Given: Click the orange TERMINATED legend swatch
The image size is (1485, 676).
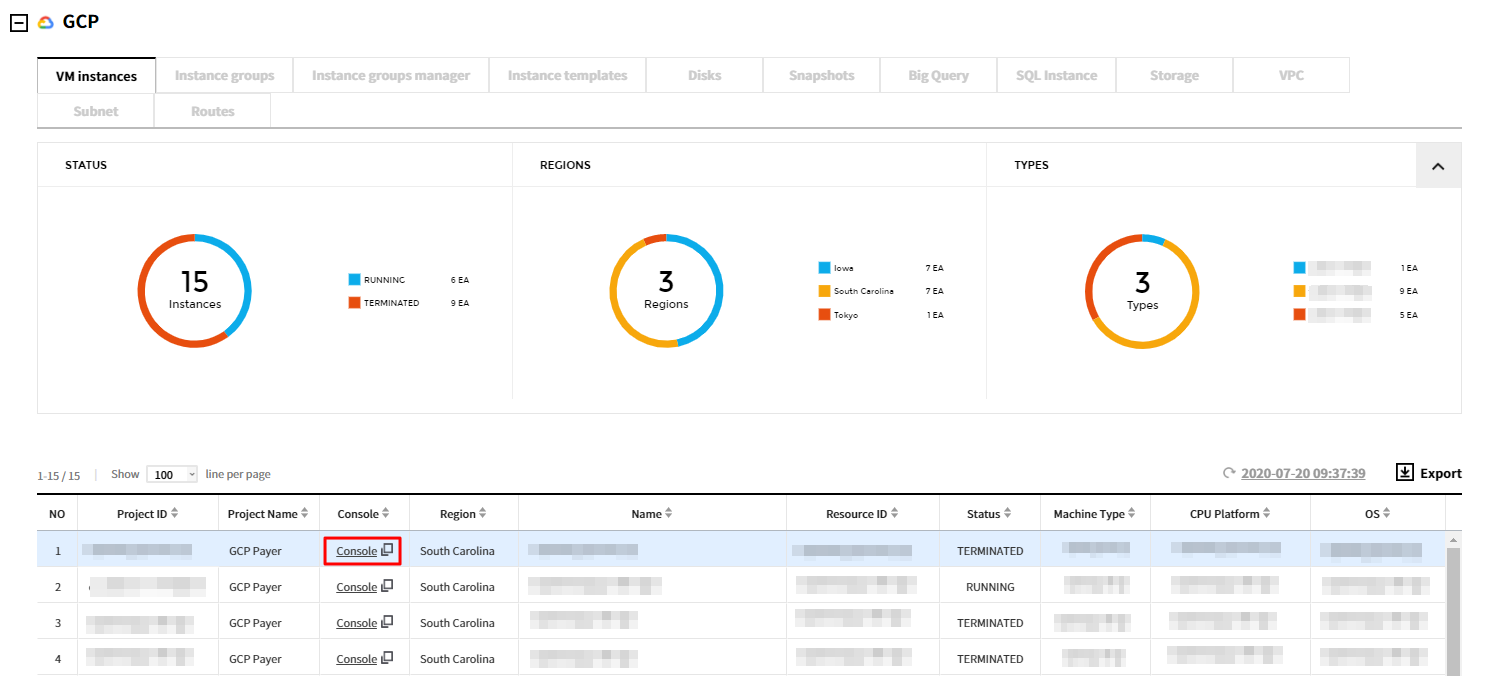Looking at the screenshot, I should [354, 303].
